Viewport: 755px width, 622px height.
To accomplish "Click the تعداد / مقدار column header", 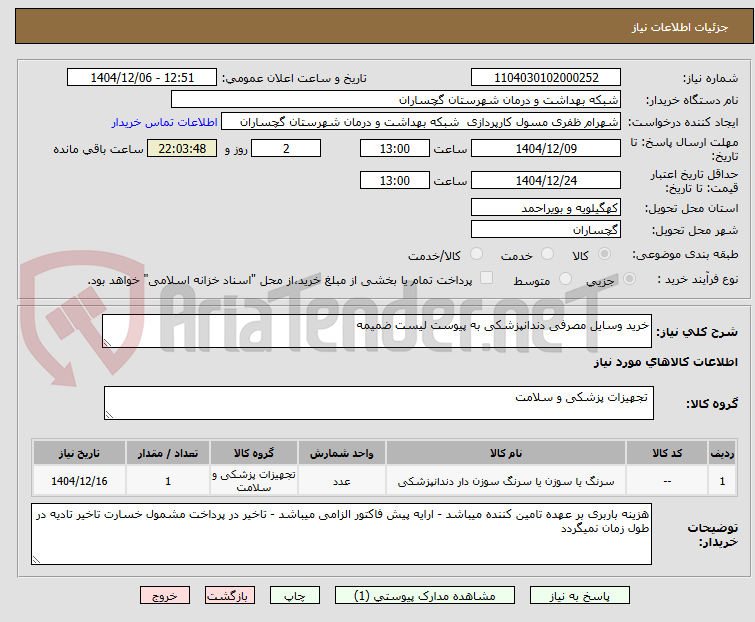I will point(168,453).
